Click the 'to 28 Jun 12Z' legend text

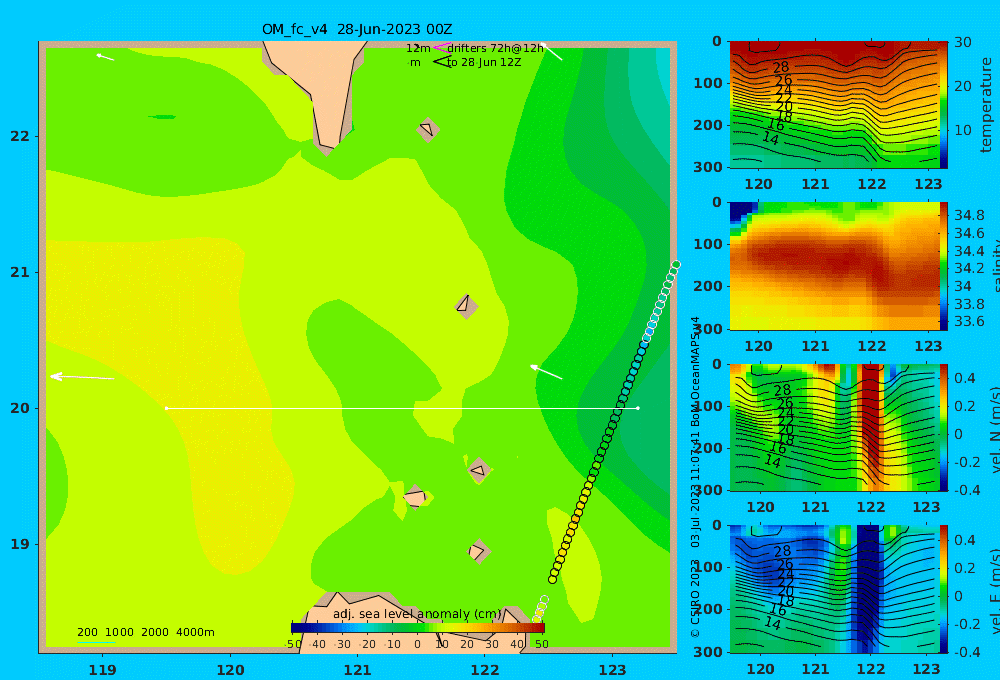(x=484, y=63)
